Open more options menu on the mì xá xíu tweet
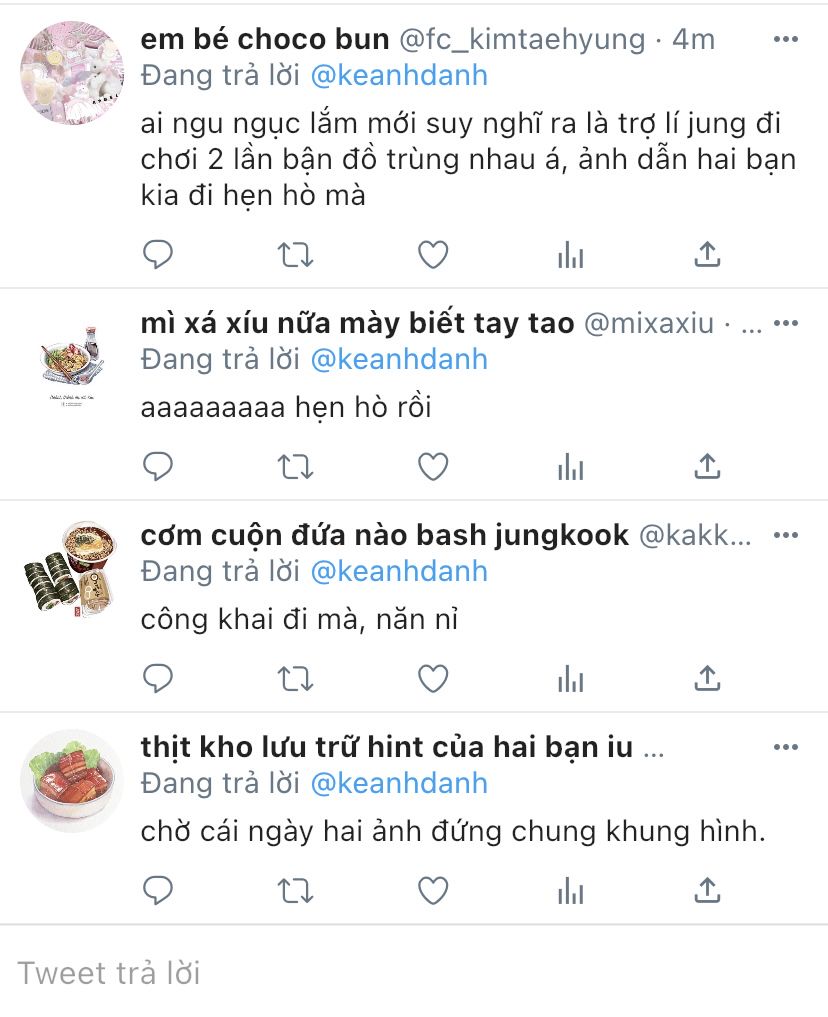Screen dimensions: 828x1017 [785, 323]
